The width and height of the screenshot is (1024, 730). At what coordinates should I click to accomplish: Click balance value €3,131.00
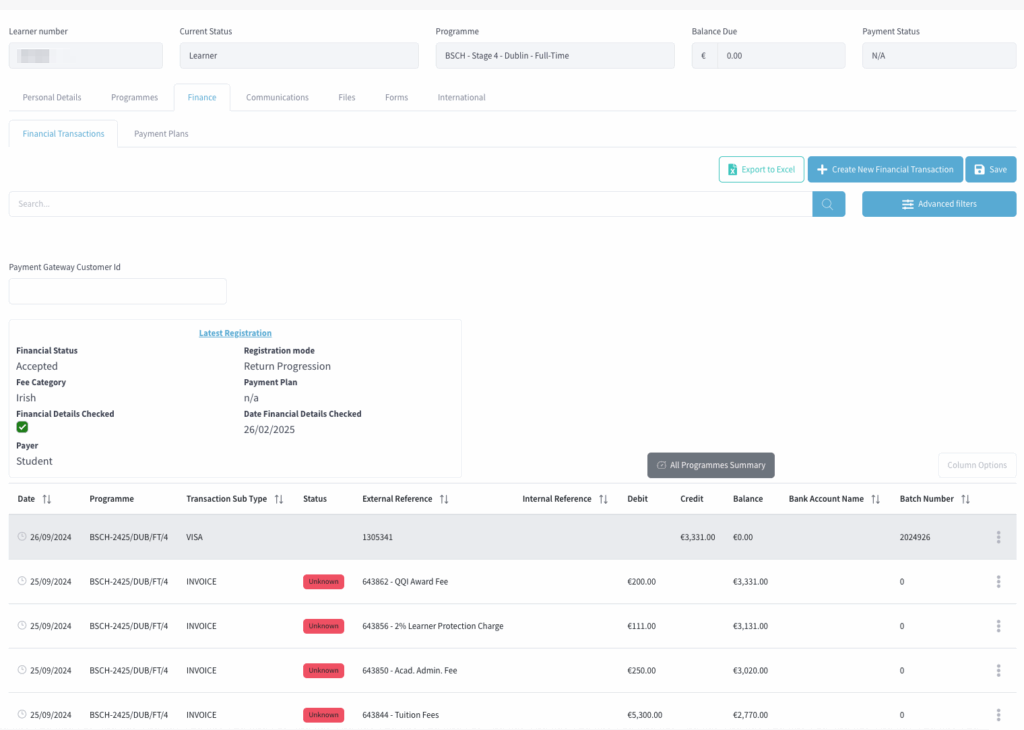coord(750,626)
